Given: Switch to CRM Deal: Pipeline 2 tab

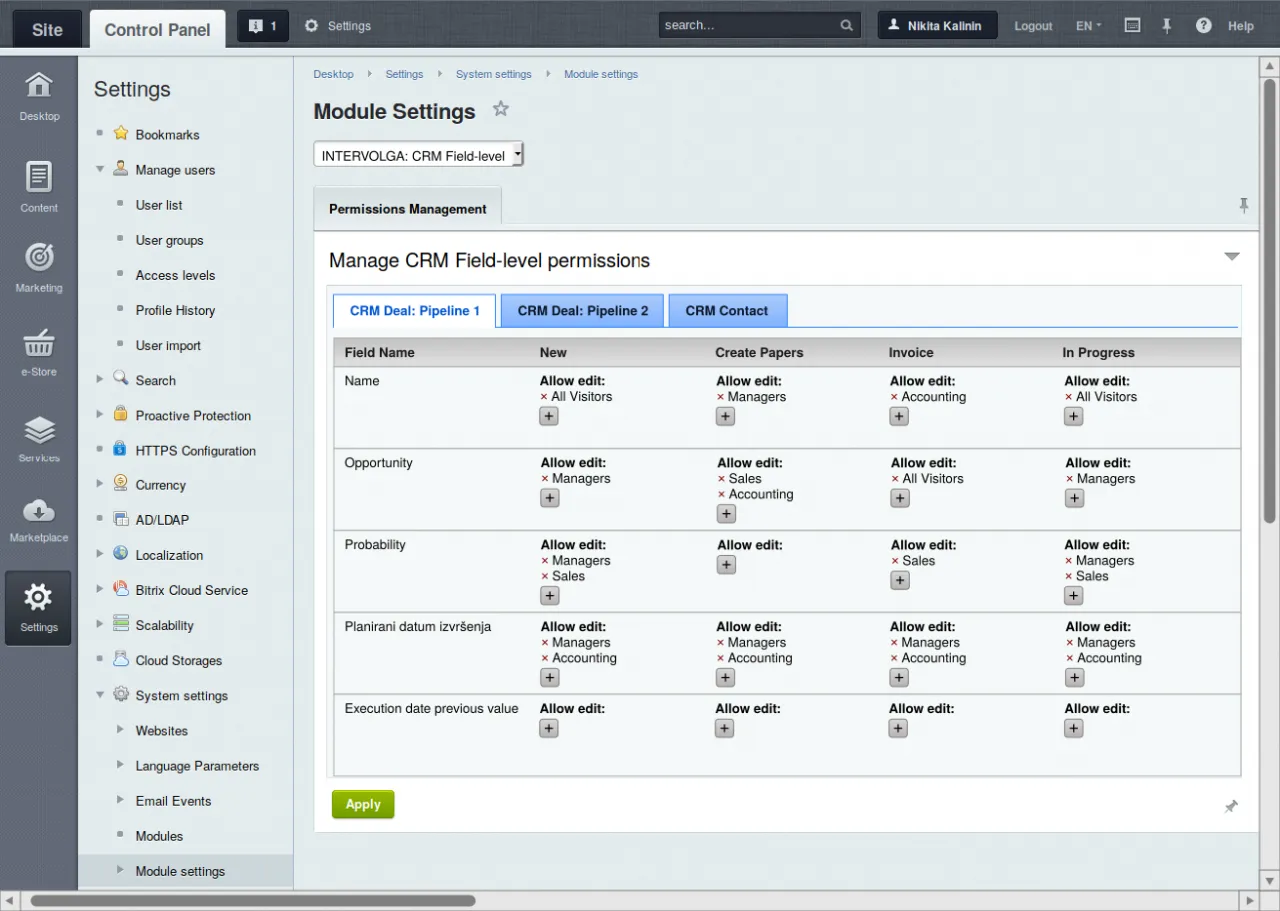Looking at the screenshot, I should coord(582,311).
